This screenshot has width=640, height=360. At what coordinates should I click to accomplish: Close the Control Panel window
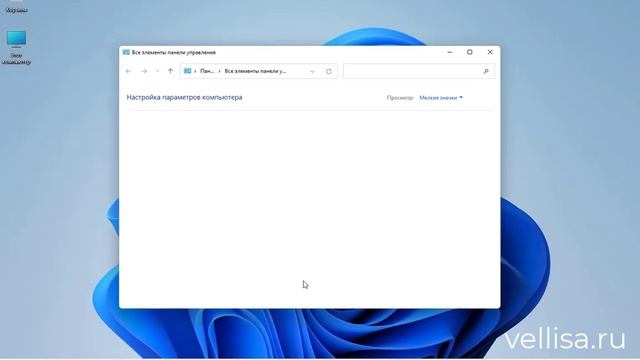click(x=490, y=52)
